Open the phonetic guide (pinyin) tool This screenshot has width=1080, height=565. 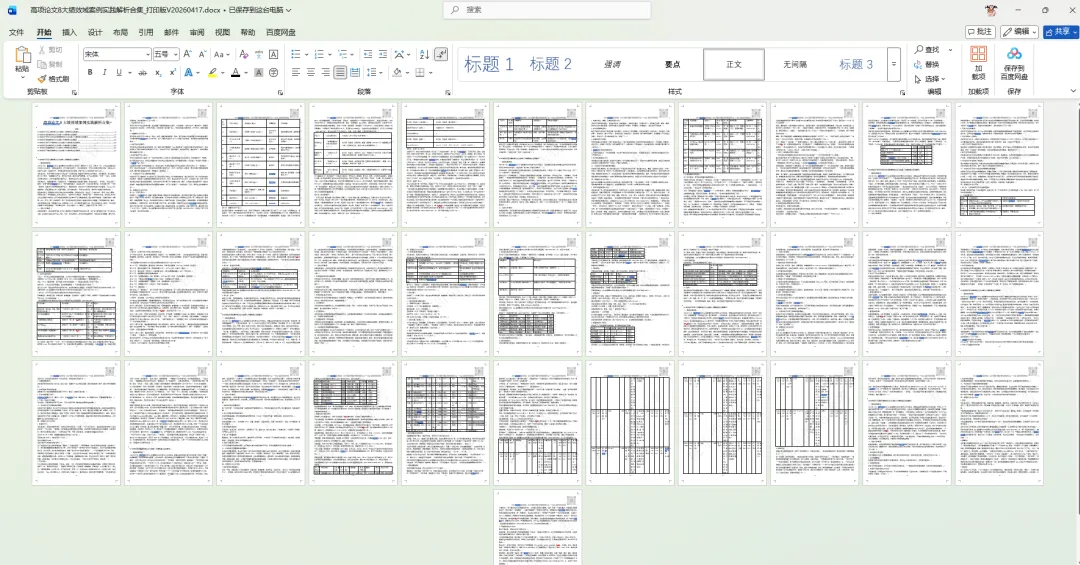coord(259,54)
